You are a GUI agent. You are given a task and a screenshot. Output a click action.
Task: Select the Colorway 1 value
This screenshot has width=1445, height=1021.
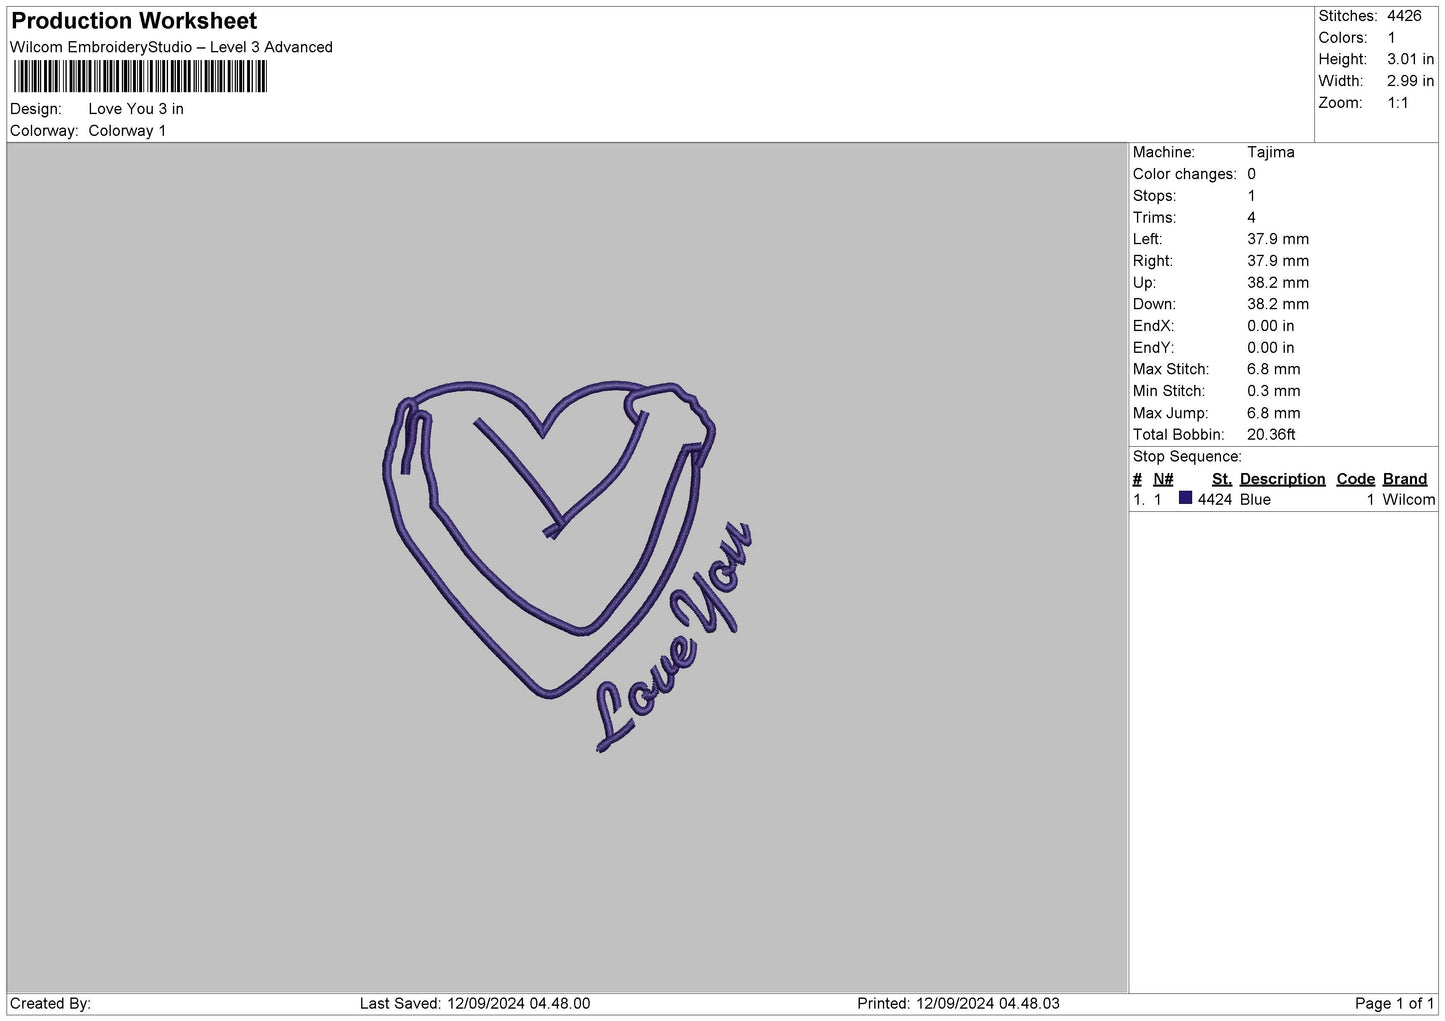[127, 131]
